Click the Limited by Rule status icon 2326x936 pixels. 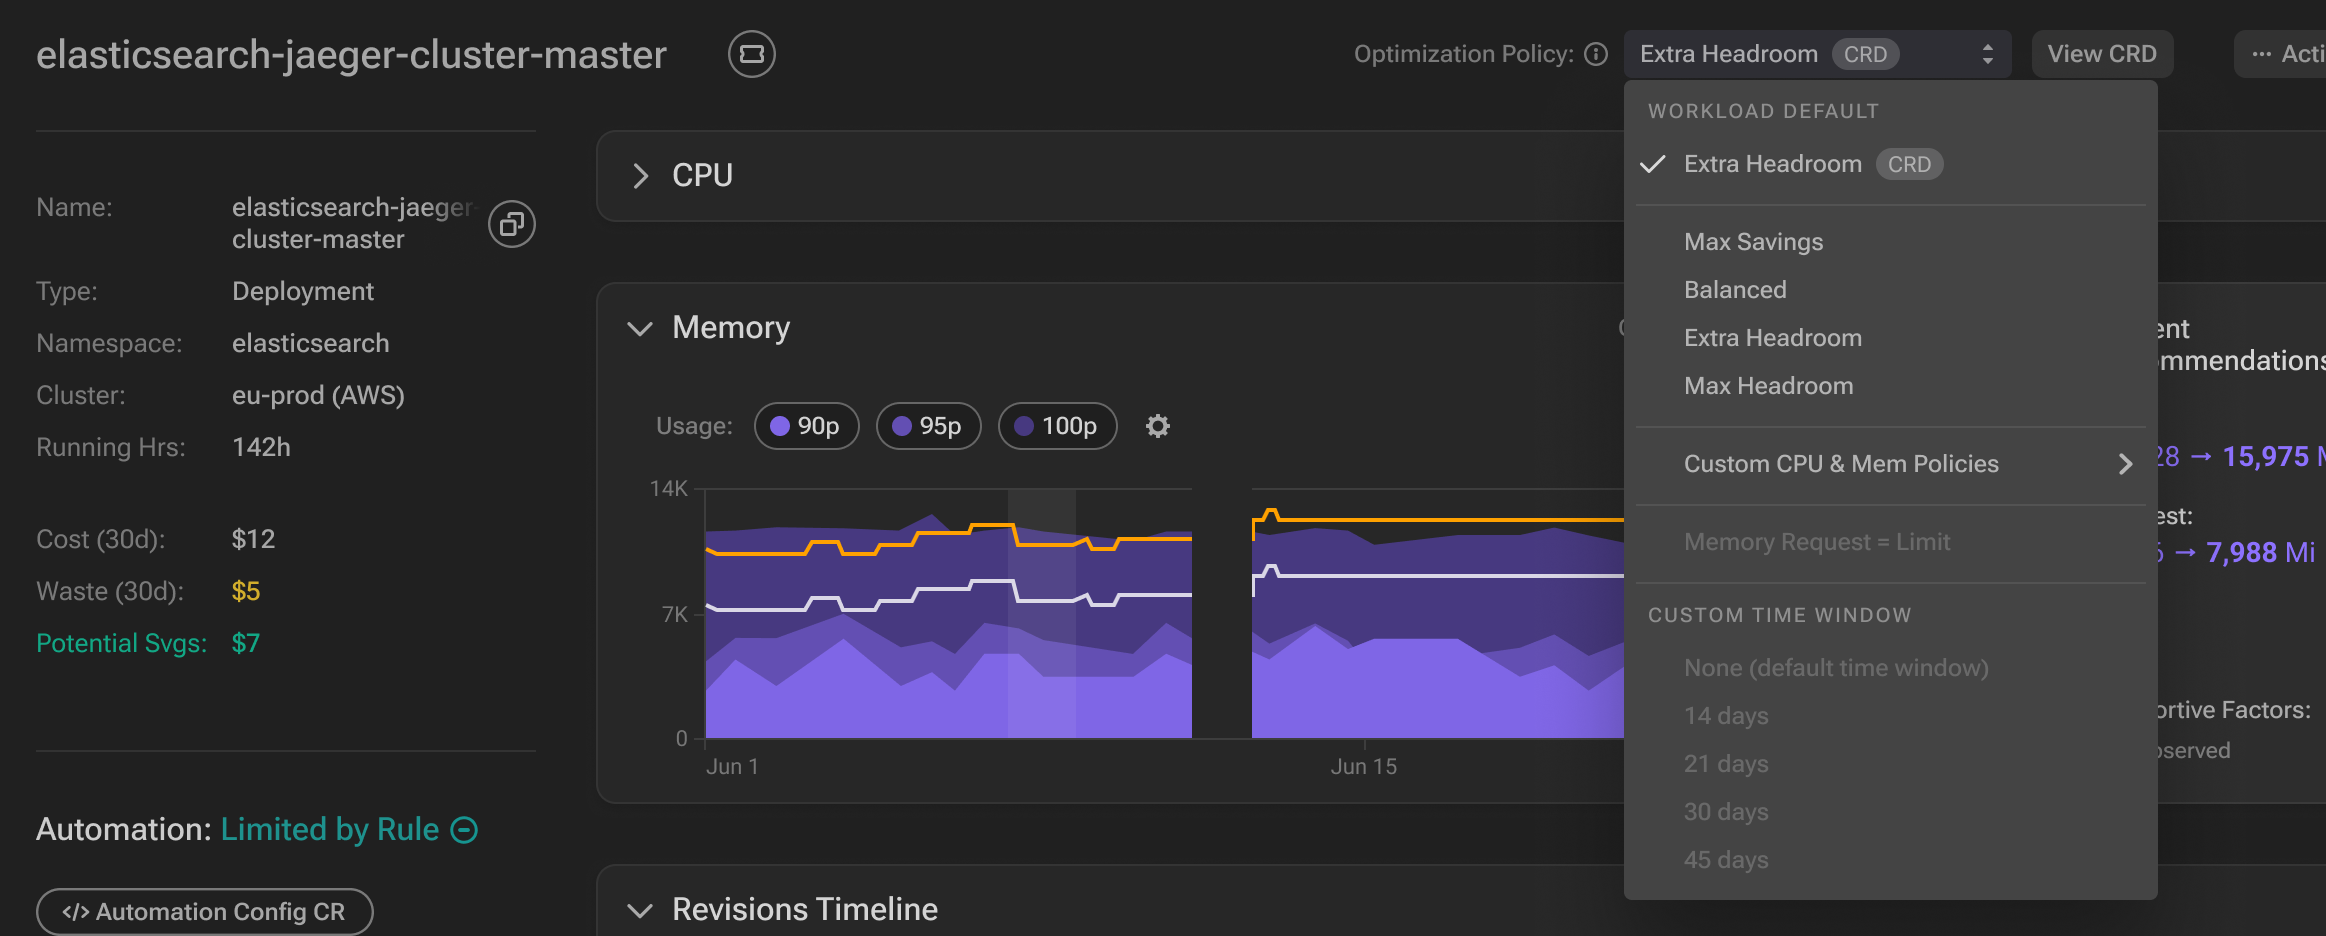click(464, 830)
